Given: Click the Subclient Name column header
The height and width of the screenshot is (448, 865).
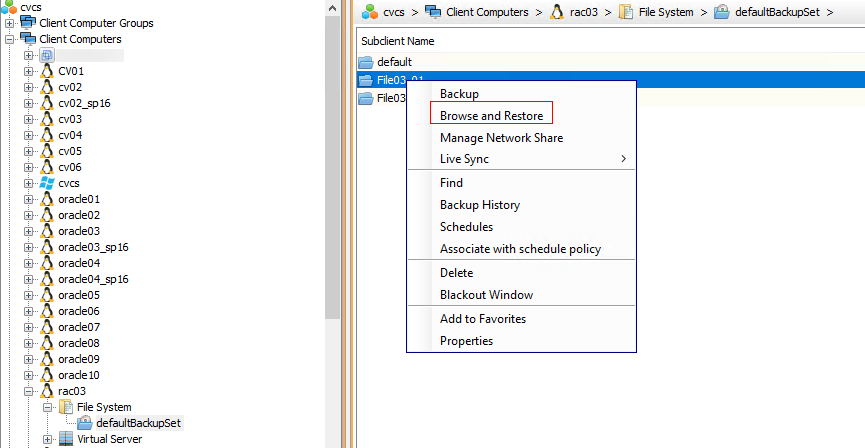Looking at the screenshot, I should coord(398,41).
